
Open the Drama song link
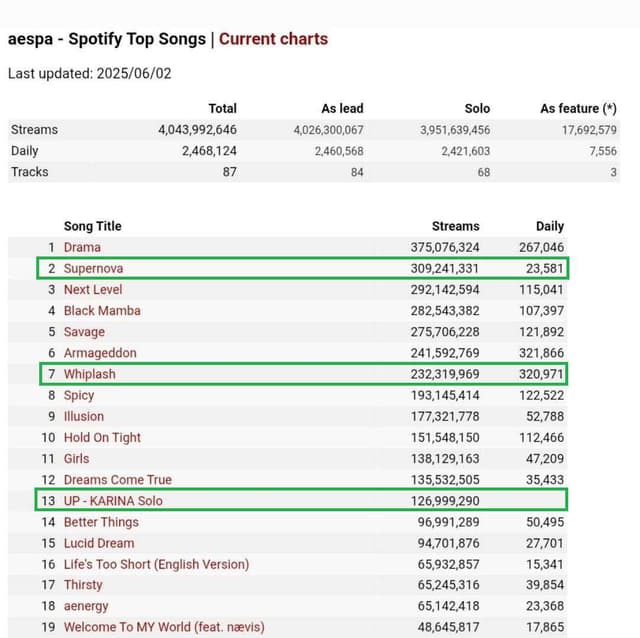pyautogui.click(x=82, y=247)
